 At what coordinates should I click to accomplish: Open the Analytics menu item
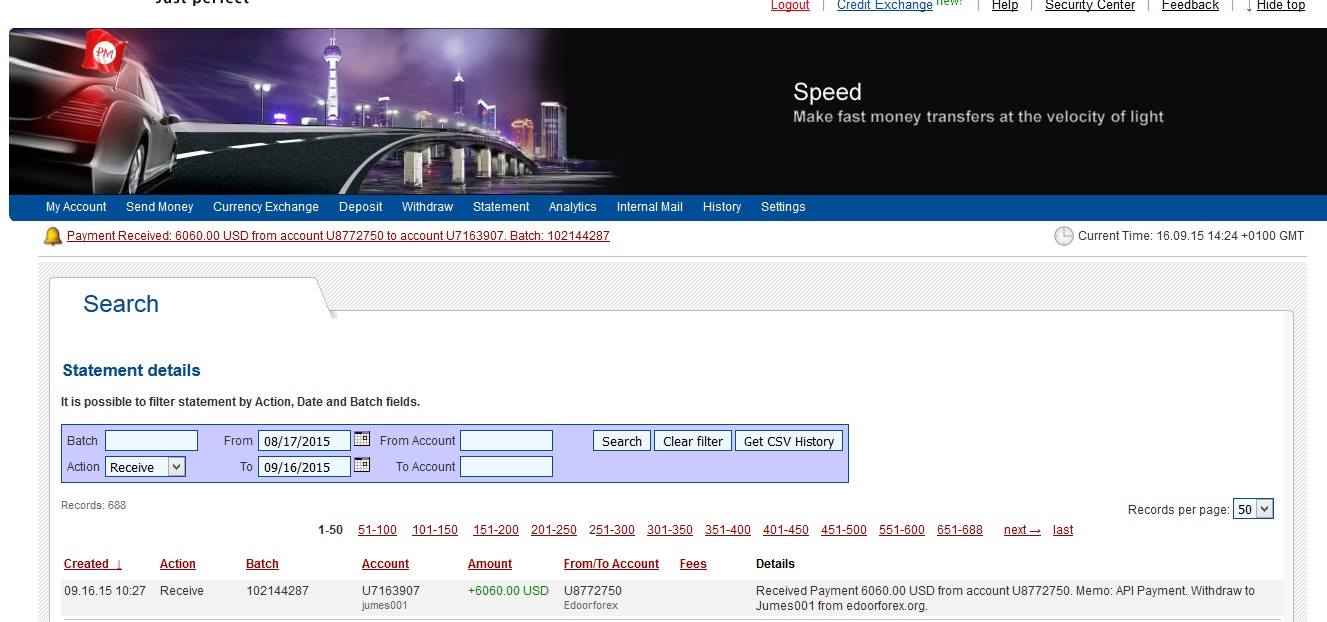572,207
